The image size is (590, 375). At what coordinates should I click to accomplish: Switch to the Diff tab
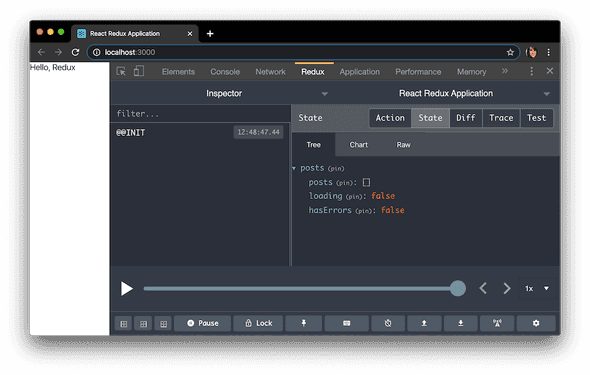466,118
